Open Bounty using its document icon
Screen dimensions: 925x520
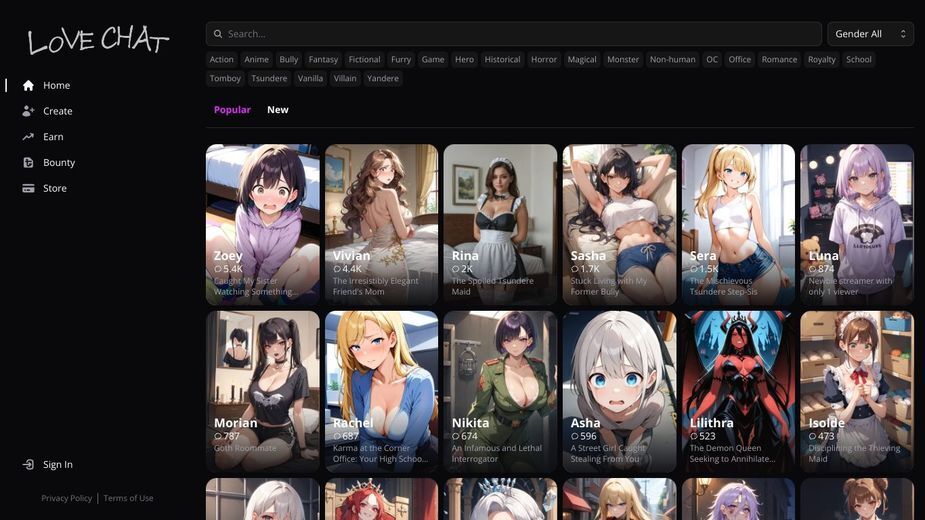[28, 162]
